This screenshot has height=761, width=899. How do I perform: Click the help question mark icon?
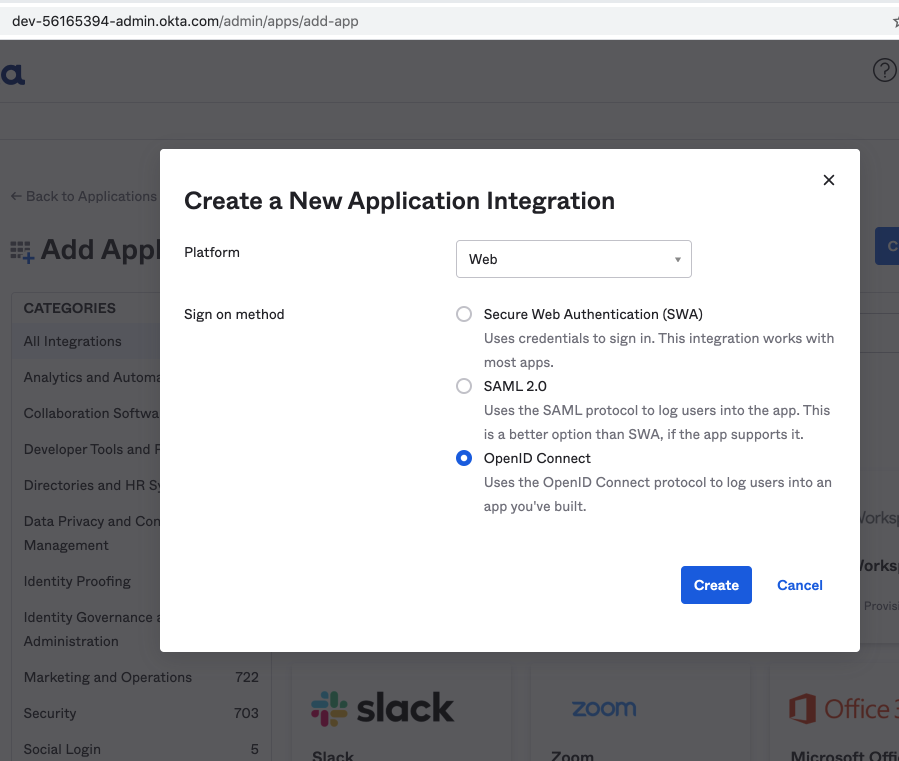tap(884, 70)
